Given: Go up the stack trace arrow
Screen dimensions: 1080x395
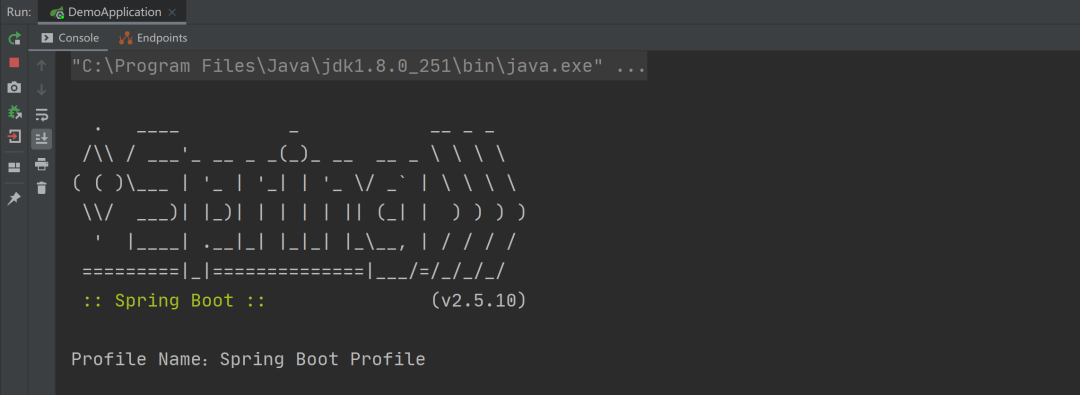Looking at the screenshot, I should (41, 65).
